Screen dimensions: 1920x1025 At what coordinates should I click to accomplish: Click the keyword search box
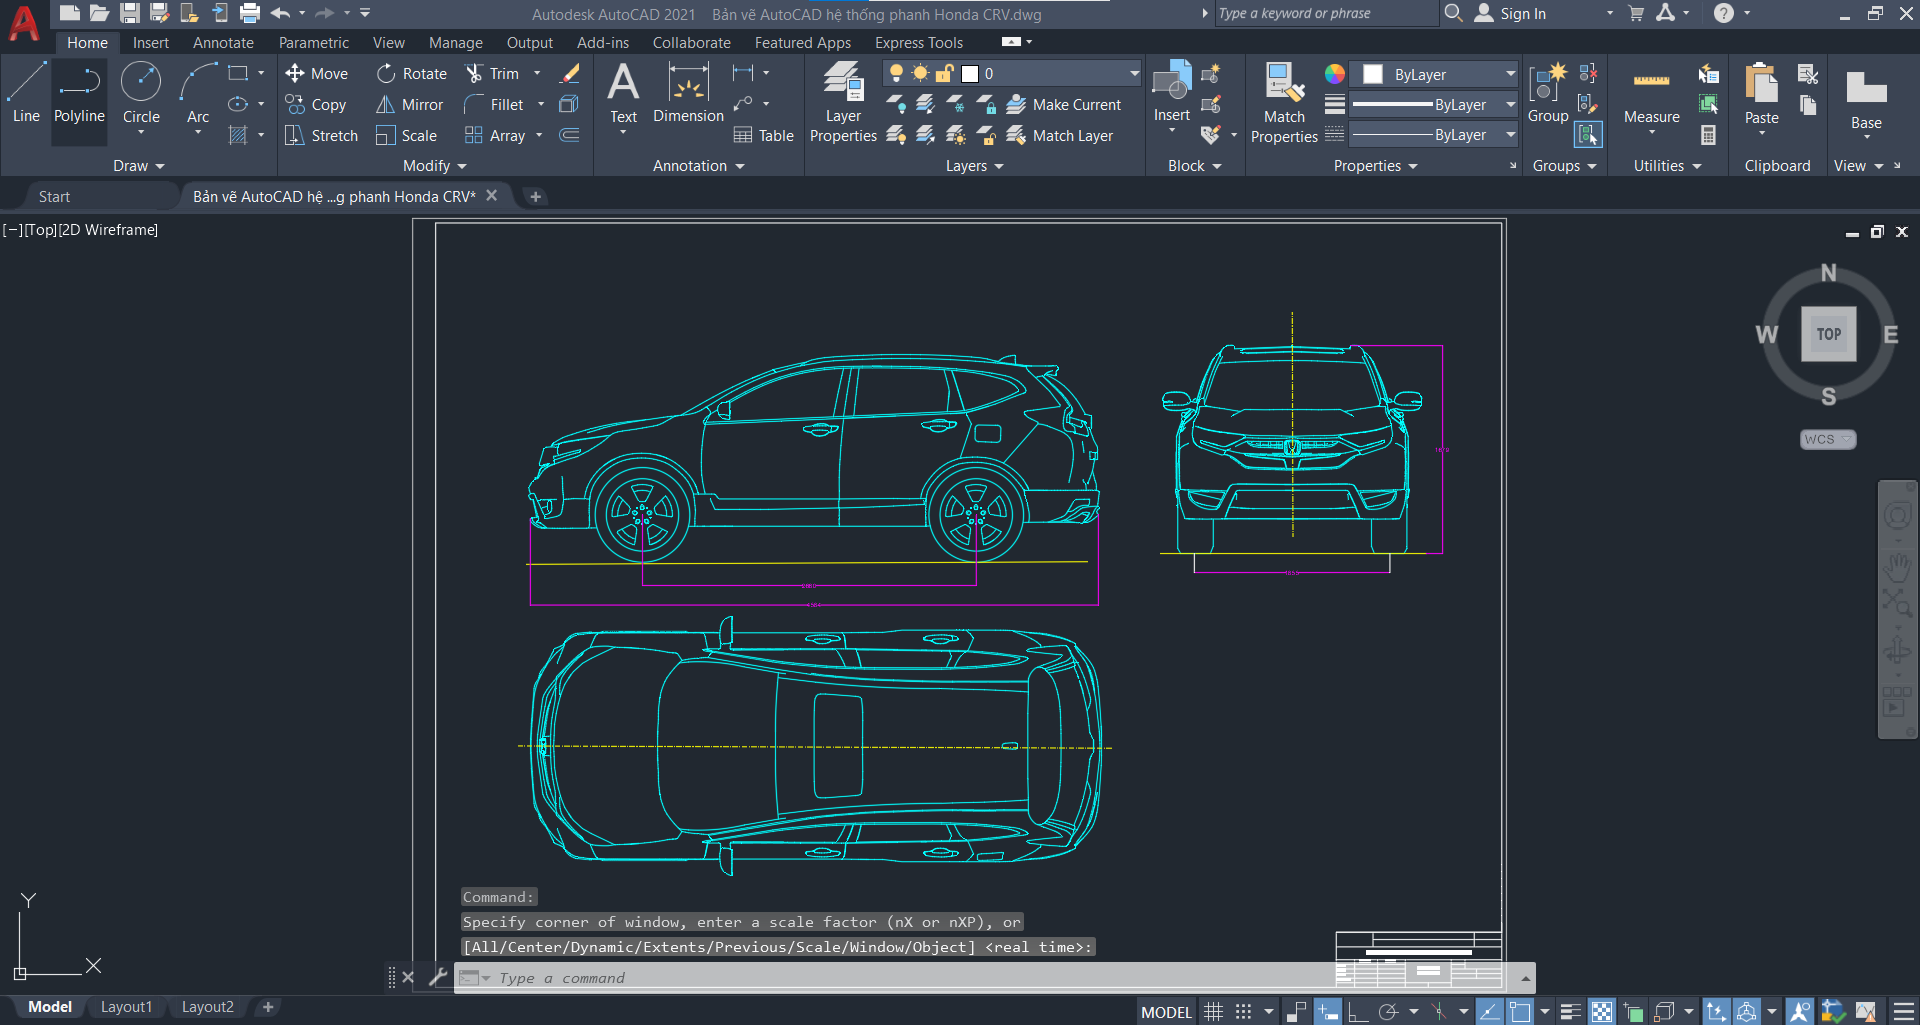[x=1325, y=14]
